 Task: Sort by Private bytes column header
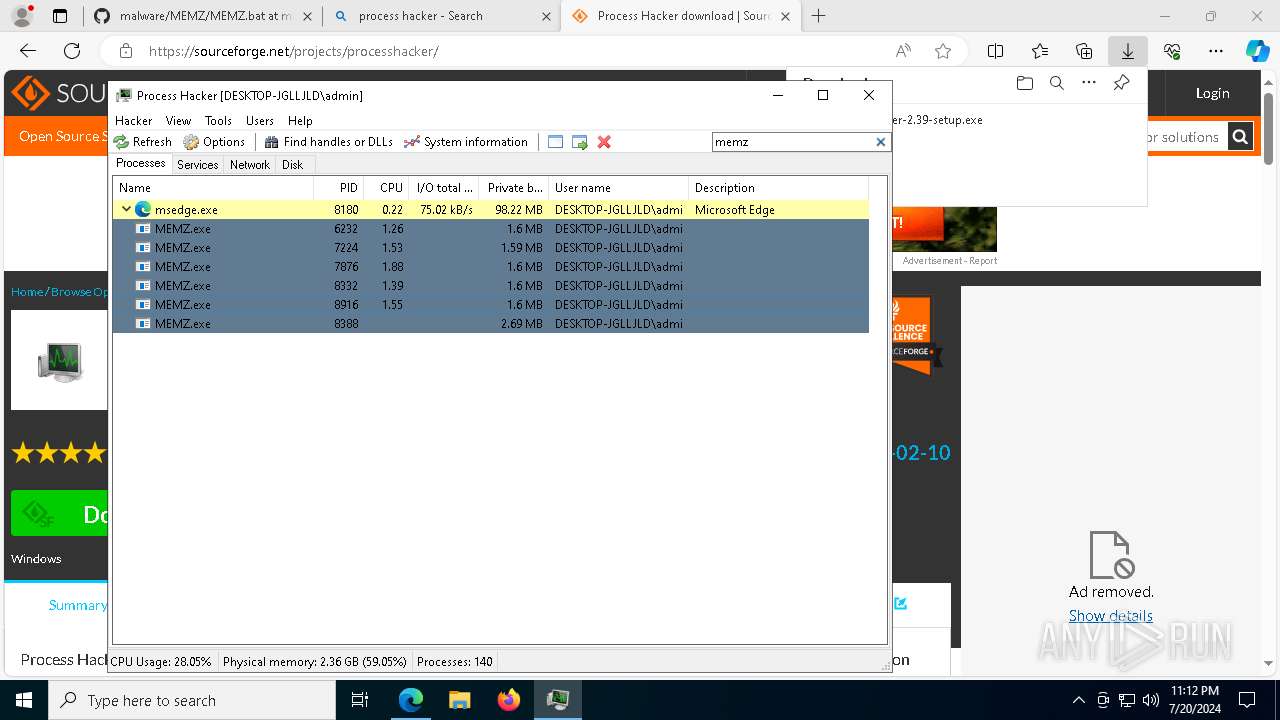[x=514, y=188]
